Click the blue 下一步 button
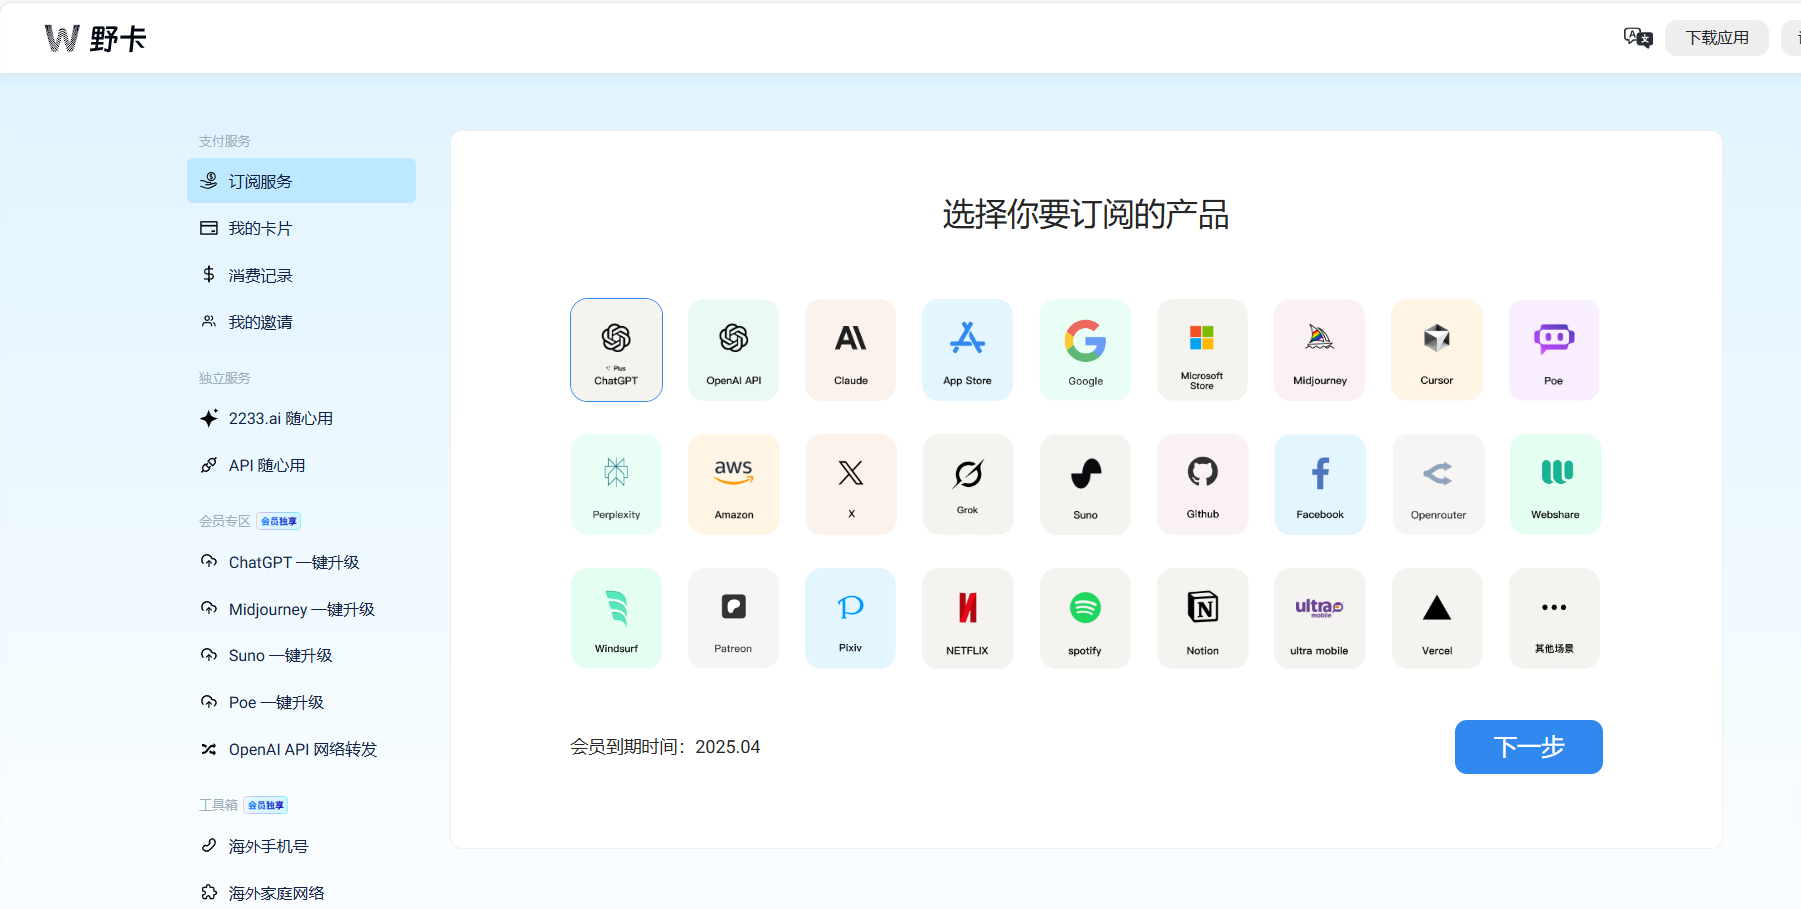Screen dimensions: 1801x909 coord(1528,747)
